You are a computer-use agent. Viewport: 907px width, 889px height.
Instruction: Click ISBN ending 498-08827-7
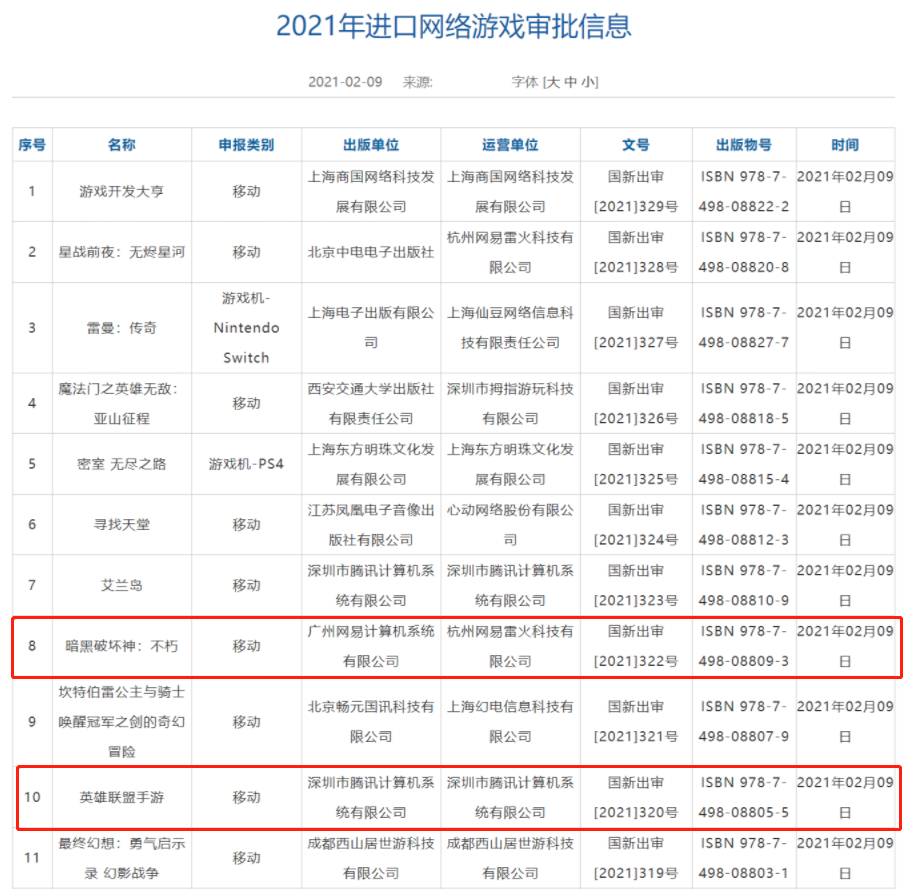pyautogui.click(x=744, y=343)
